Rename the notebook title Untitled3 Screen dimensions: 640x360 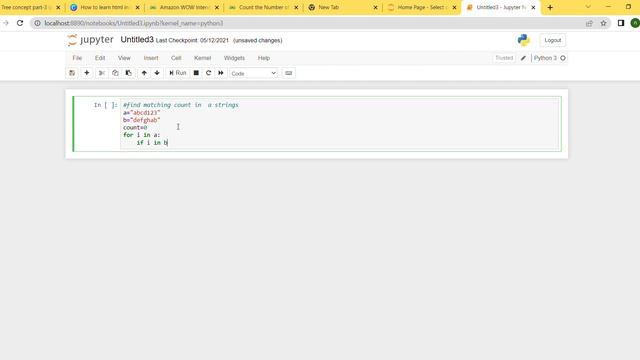pos(137,40)
